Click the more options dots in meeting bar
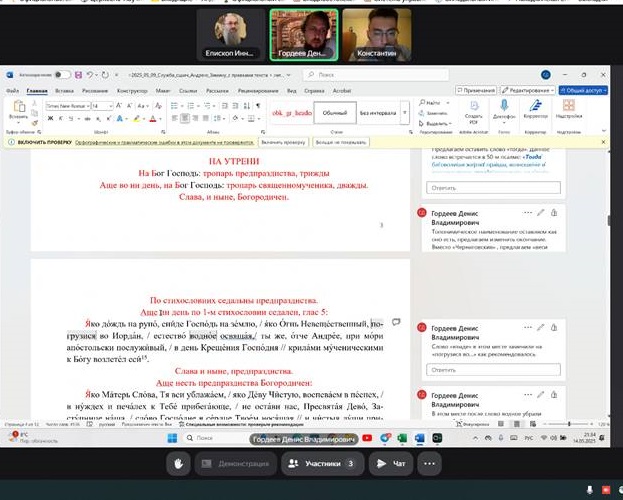 tap(429, 463)
